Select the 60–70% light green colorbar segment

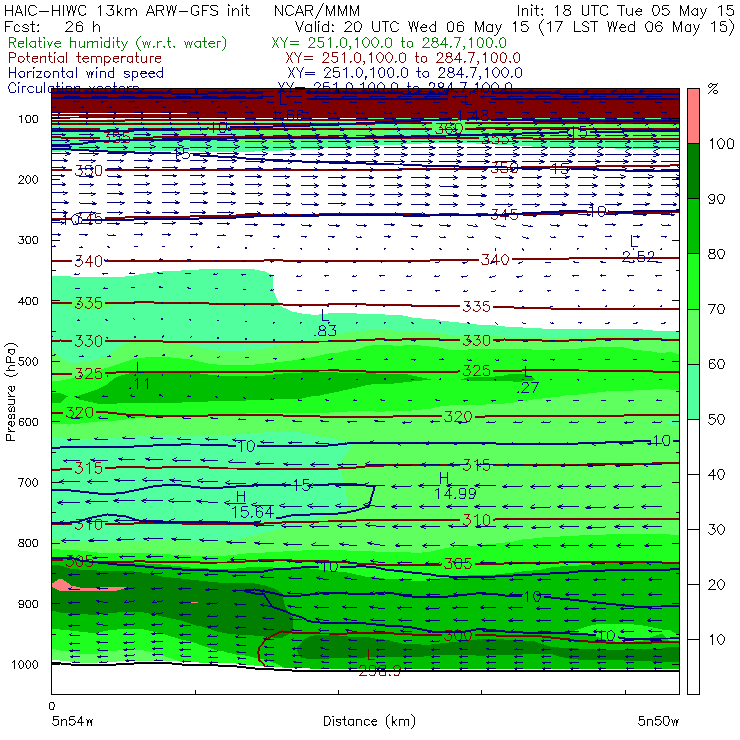click(x=693, y=336)
